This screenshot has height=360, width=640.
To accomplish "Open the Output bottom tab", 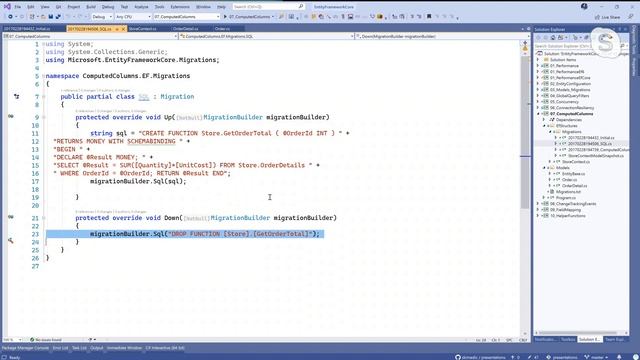I will pos(97,348).
